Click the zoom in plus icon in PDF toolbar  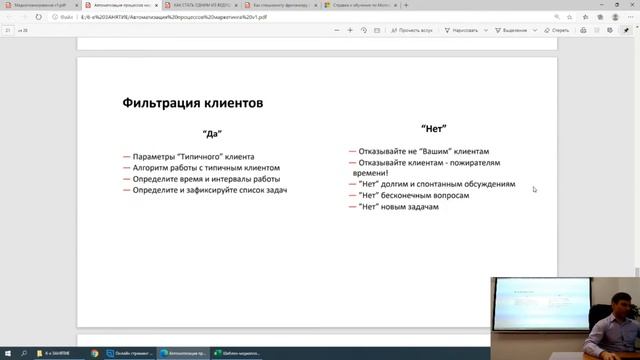[x=350, y=30]
